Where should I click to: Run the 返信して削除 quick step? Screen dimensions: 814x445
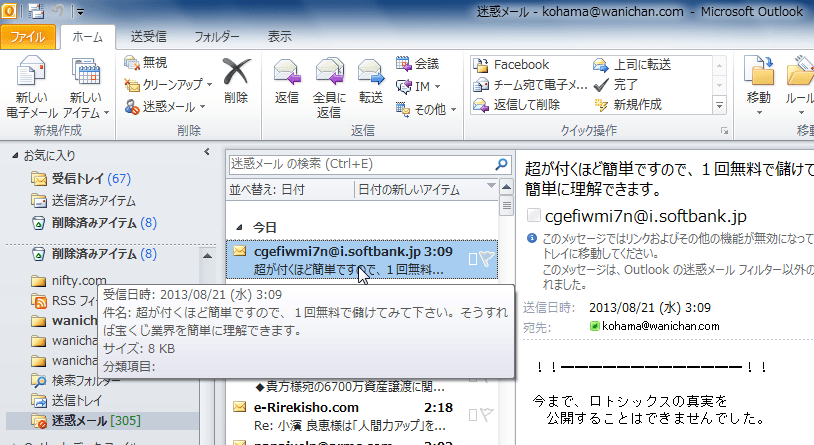point(517,105)
